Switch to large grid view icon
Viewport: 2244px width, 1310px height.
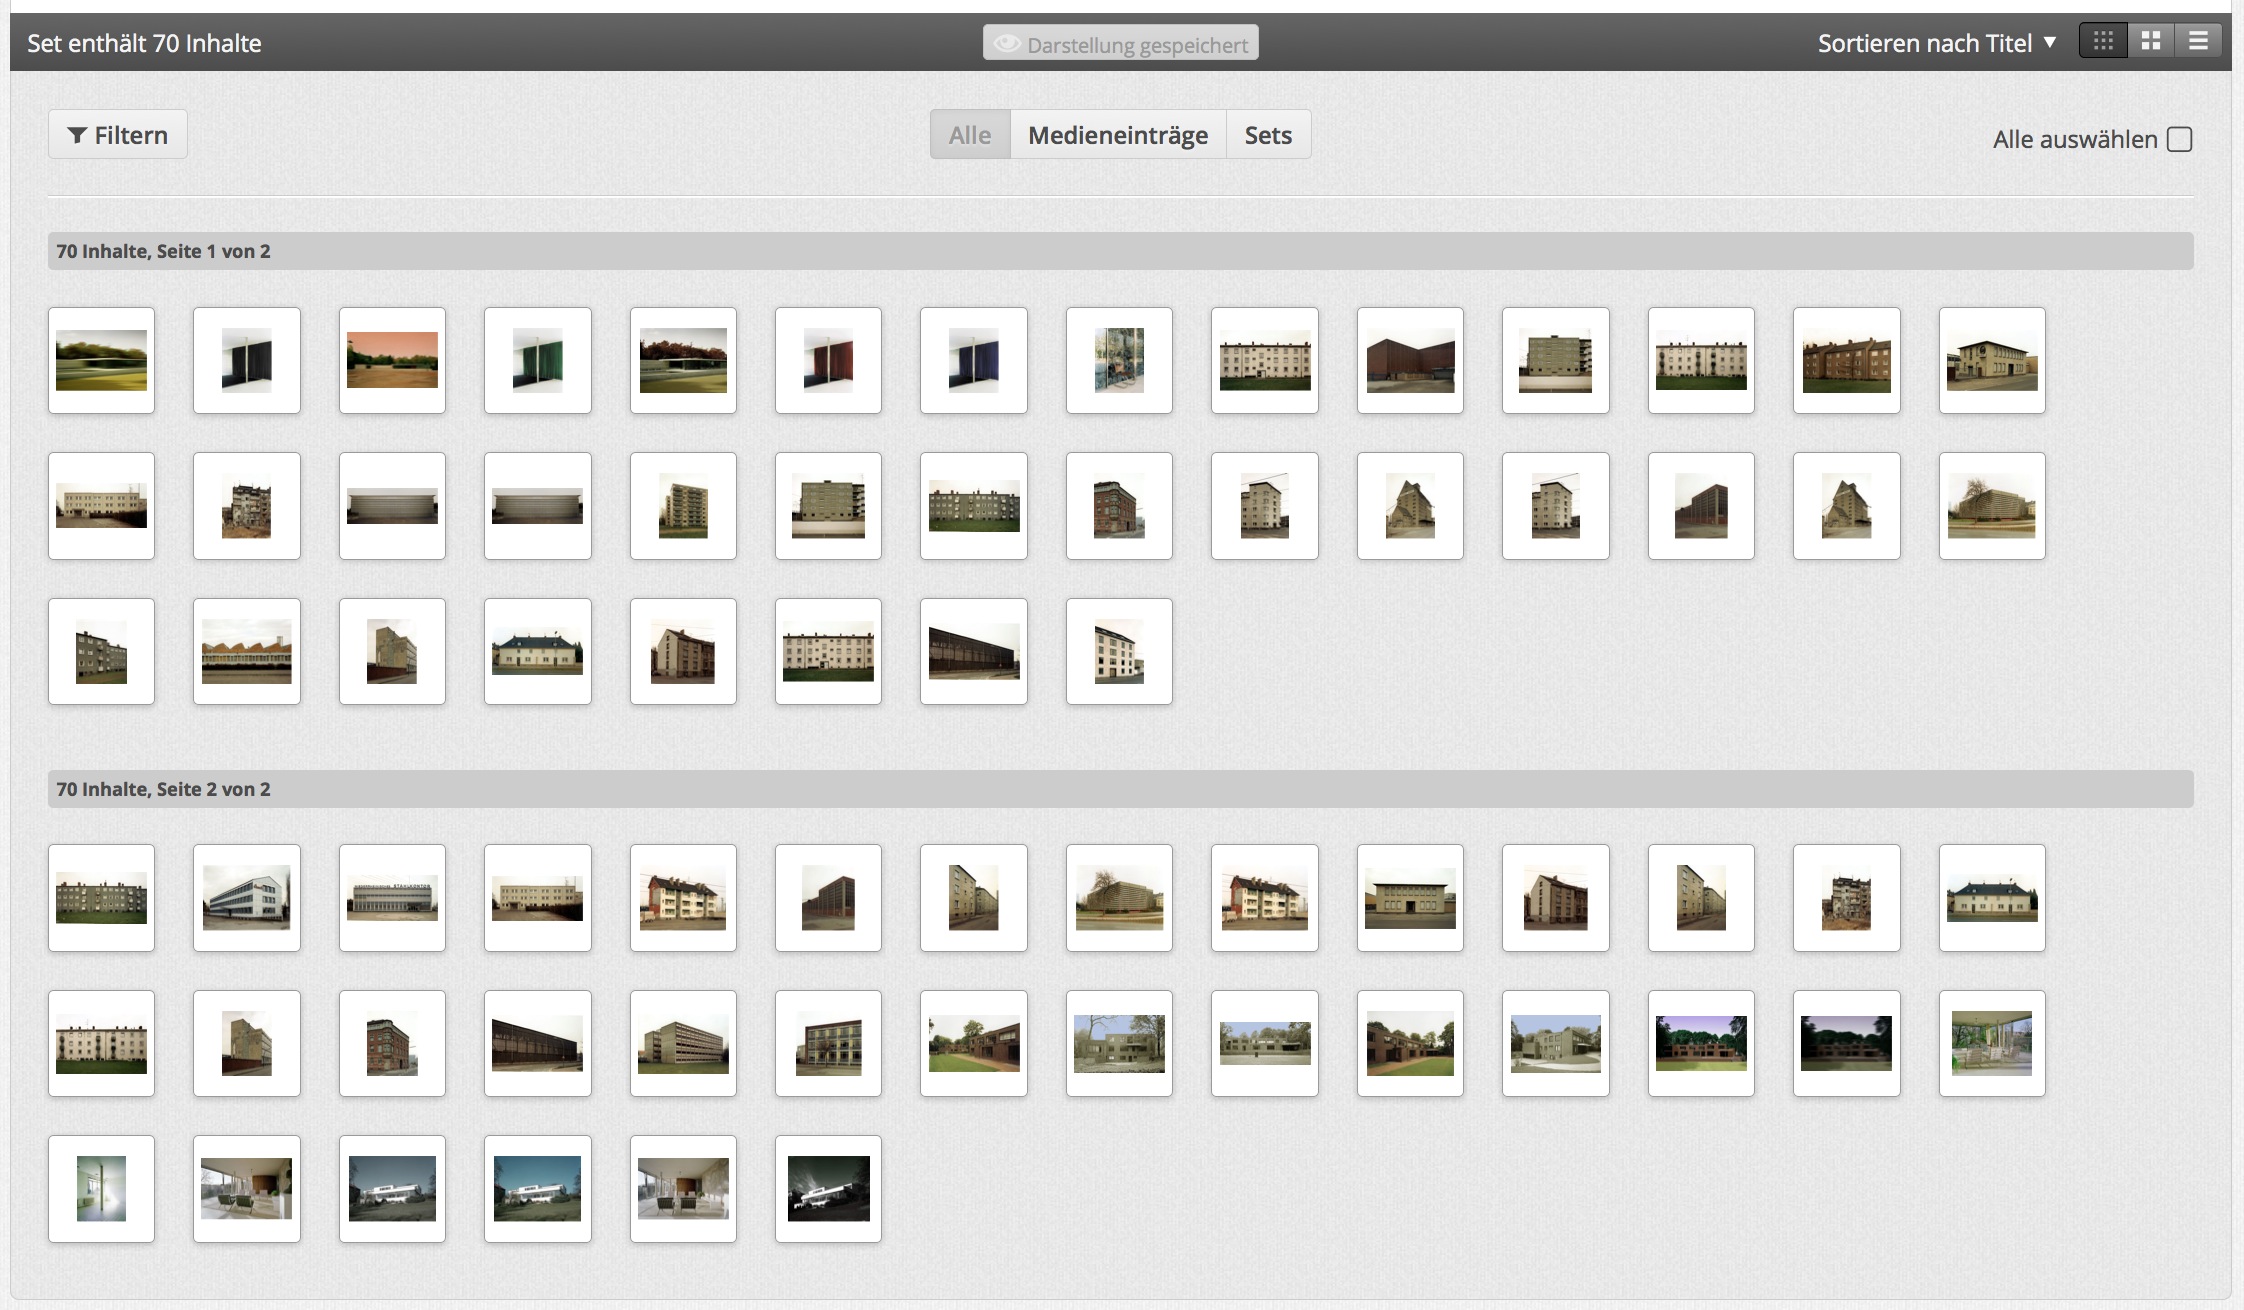pyautogui.click(x=2150, y=41)
